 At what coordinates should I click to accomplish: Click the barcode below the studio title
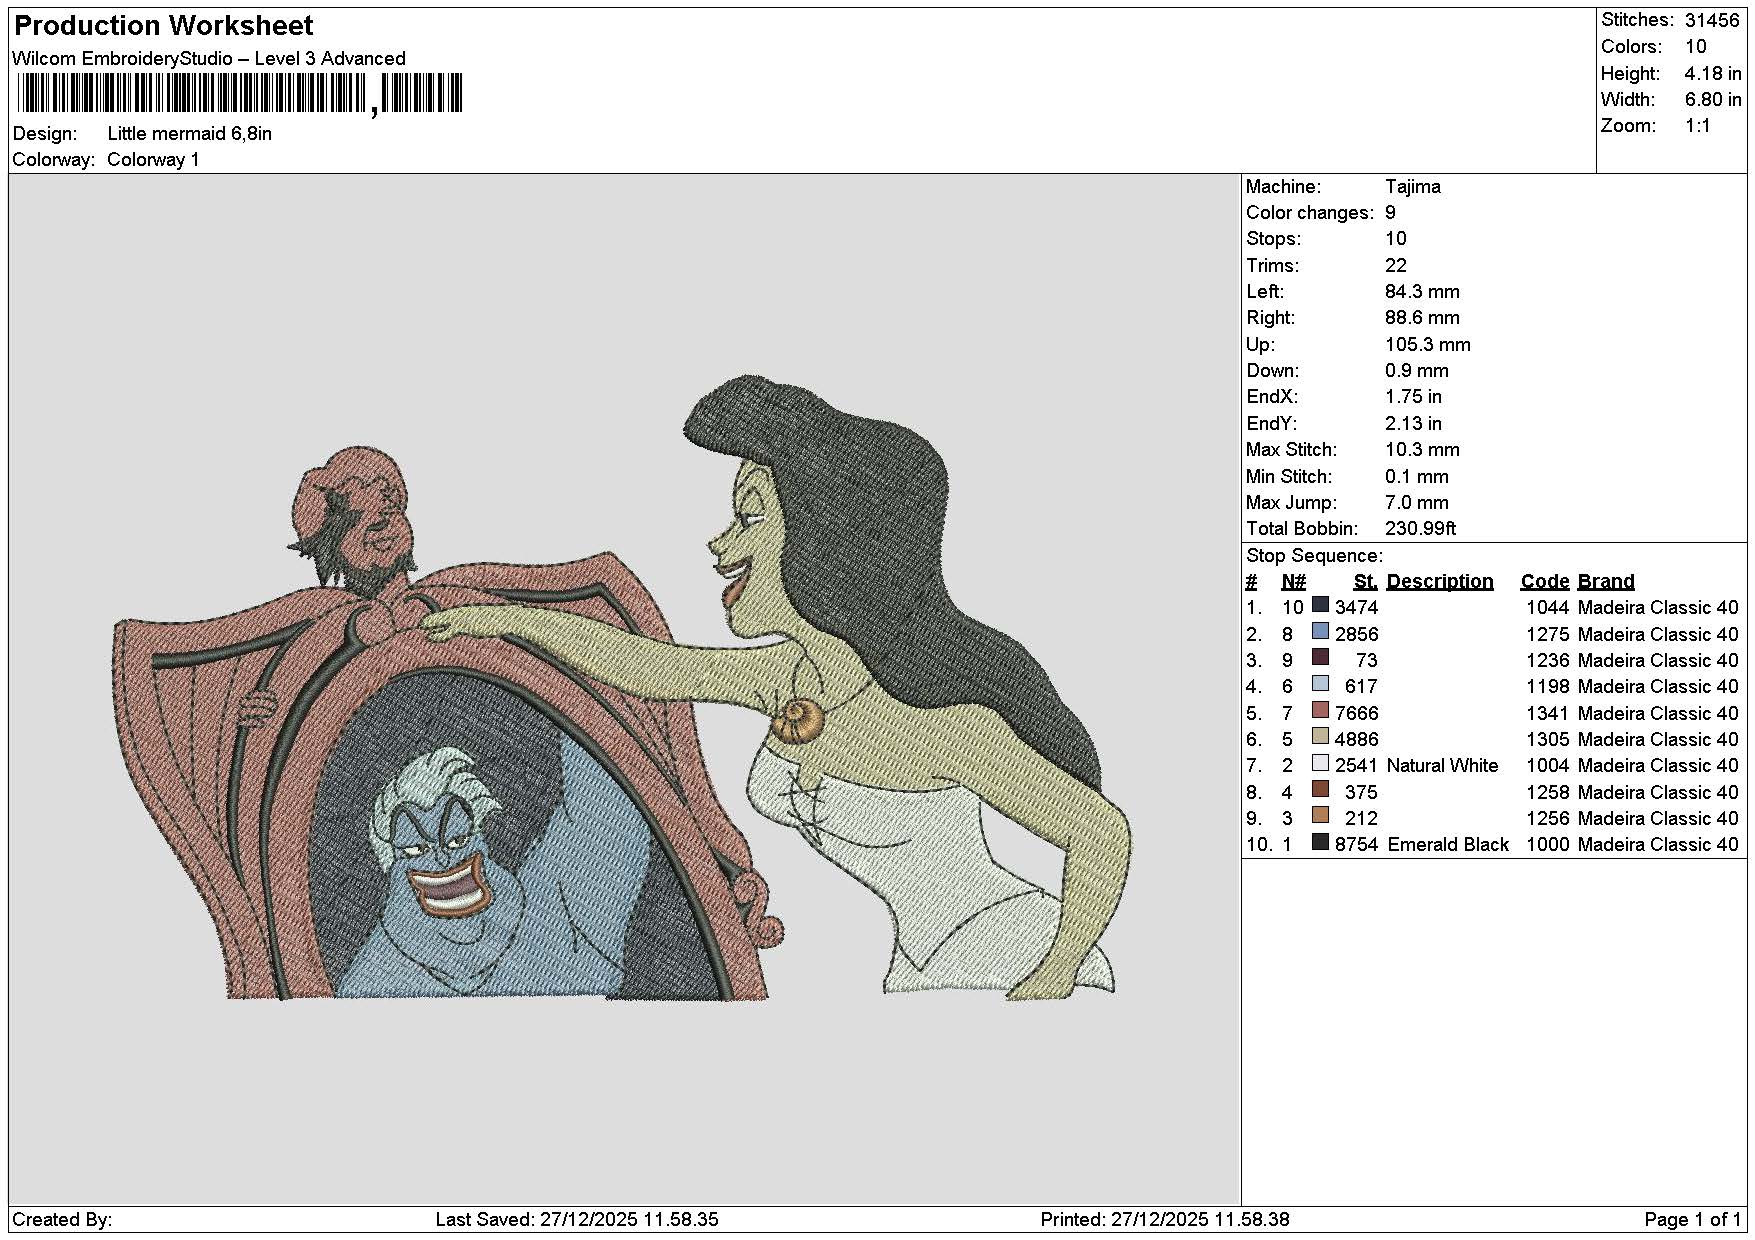[240, 94]
